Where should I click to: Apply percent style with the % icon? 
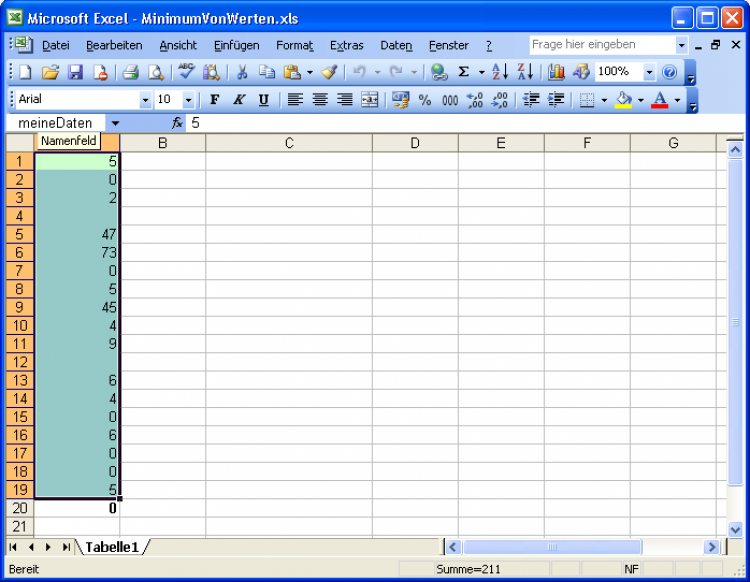click(425, 100)
